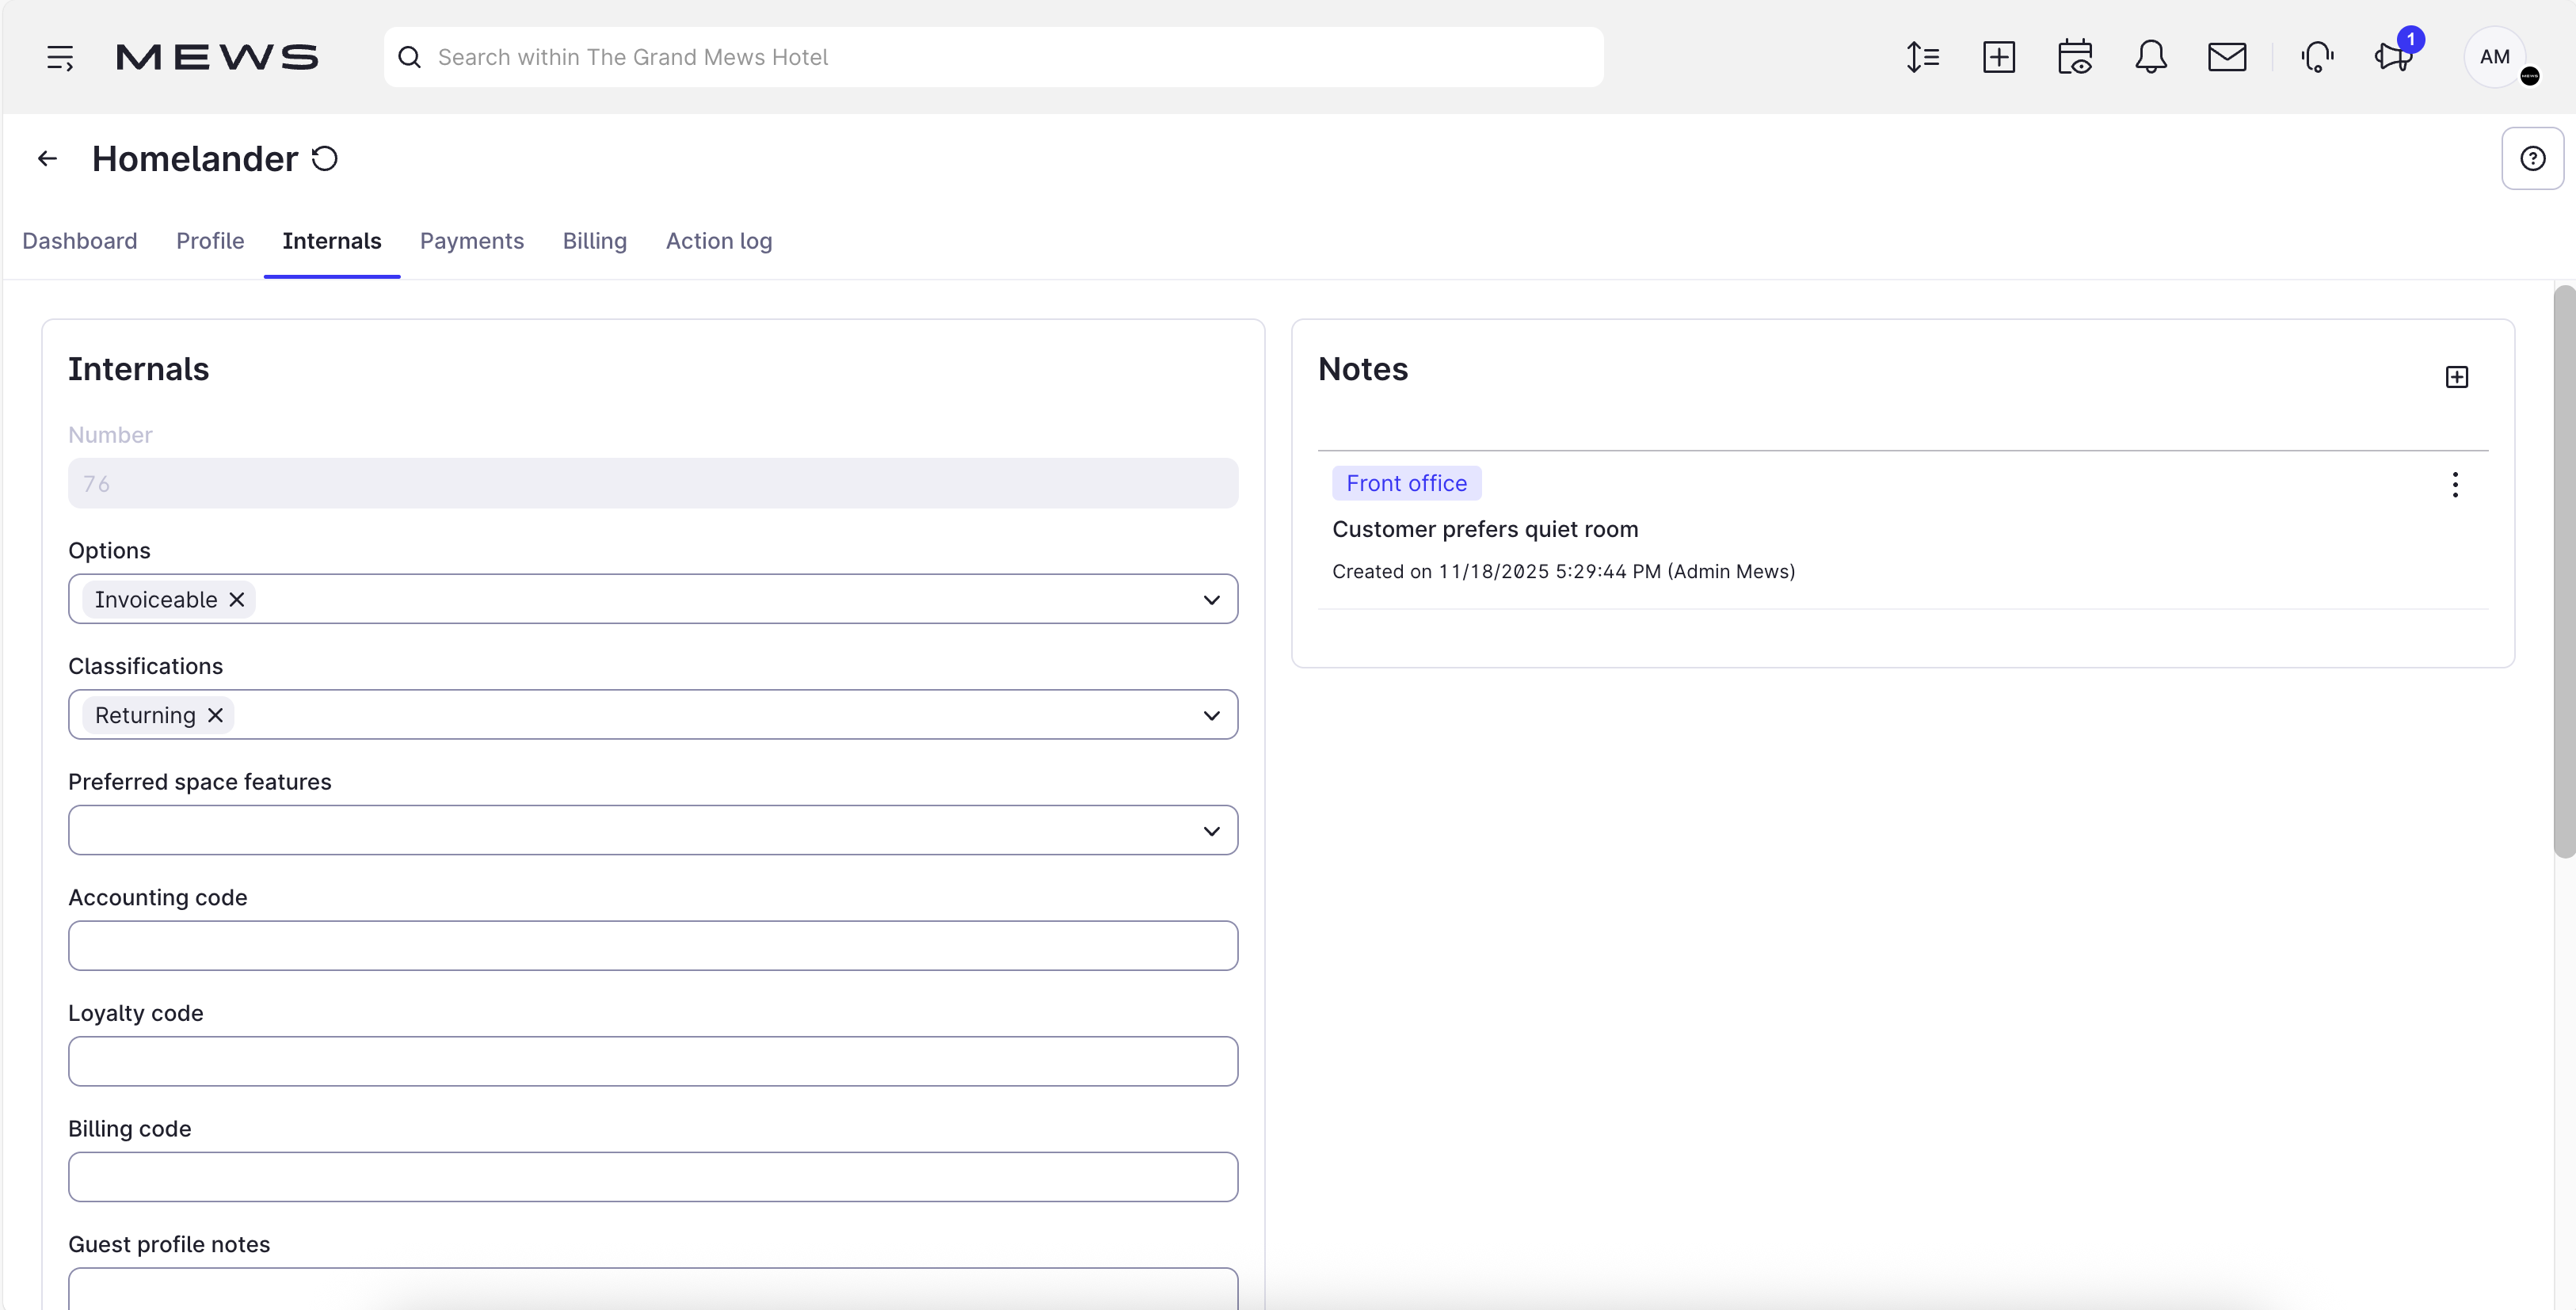Select the Invoiceable tag text

[x=156, y=599]
